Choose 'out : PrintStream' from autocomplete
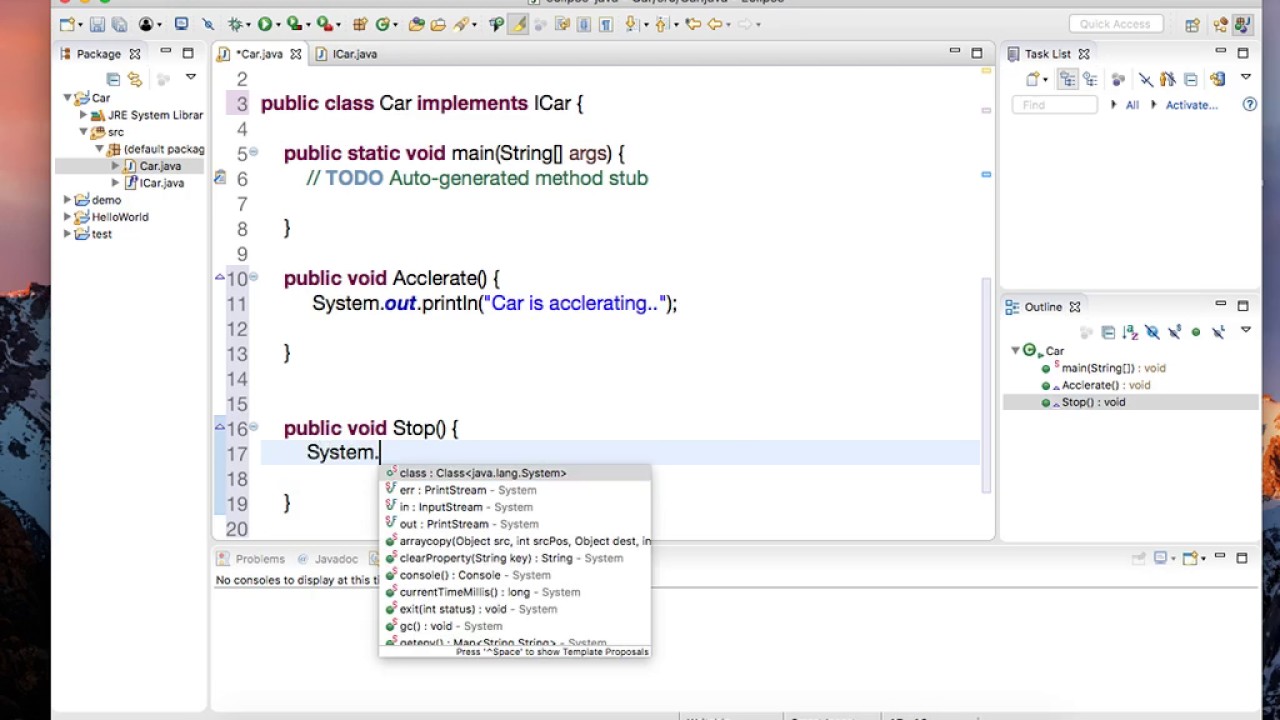 point(515,524)
